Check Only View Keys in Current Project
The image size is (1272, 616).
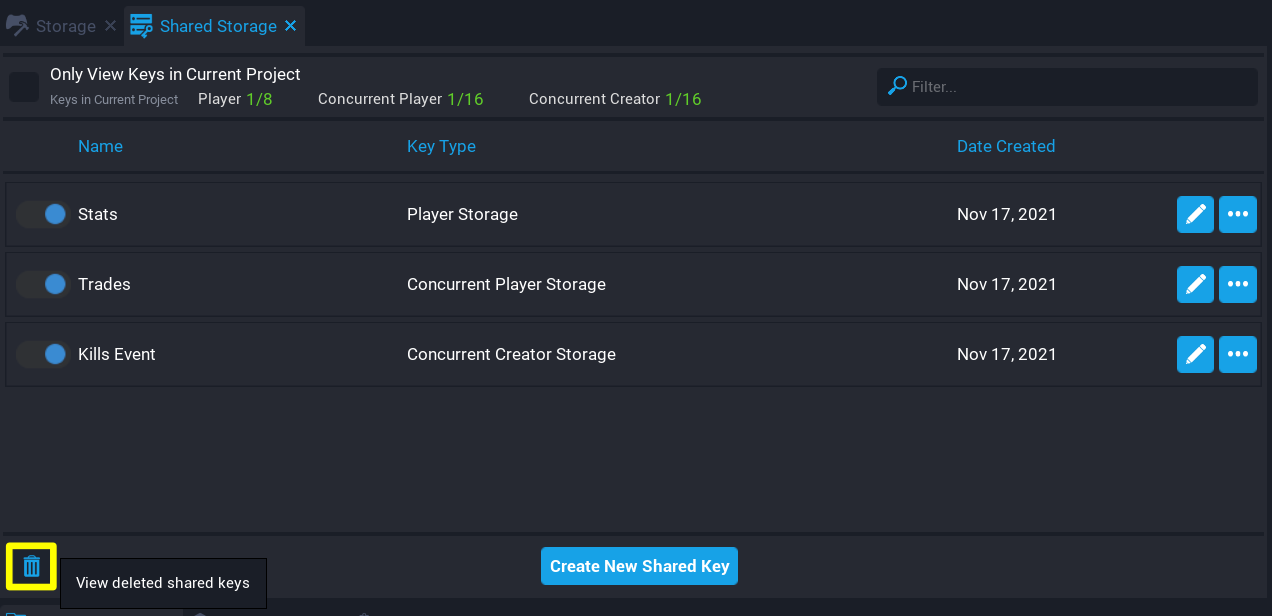click(24, 87)
